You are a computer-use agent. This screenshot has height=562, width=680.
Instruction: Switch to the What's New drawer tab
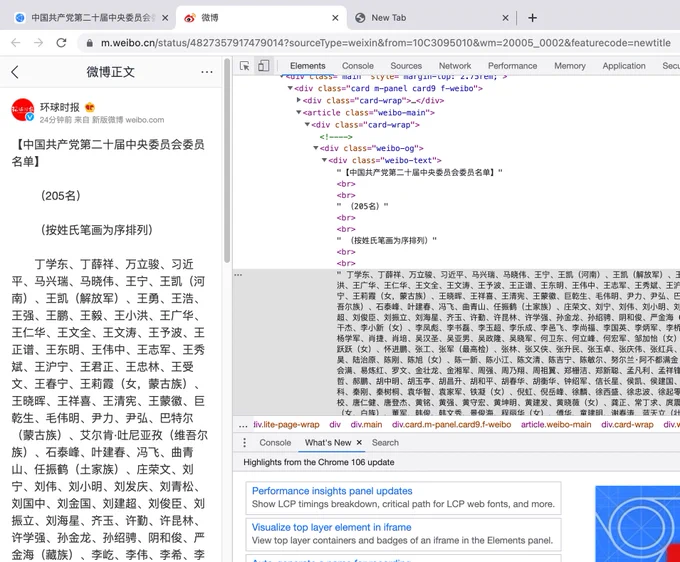coord(328,442)
